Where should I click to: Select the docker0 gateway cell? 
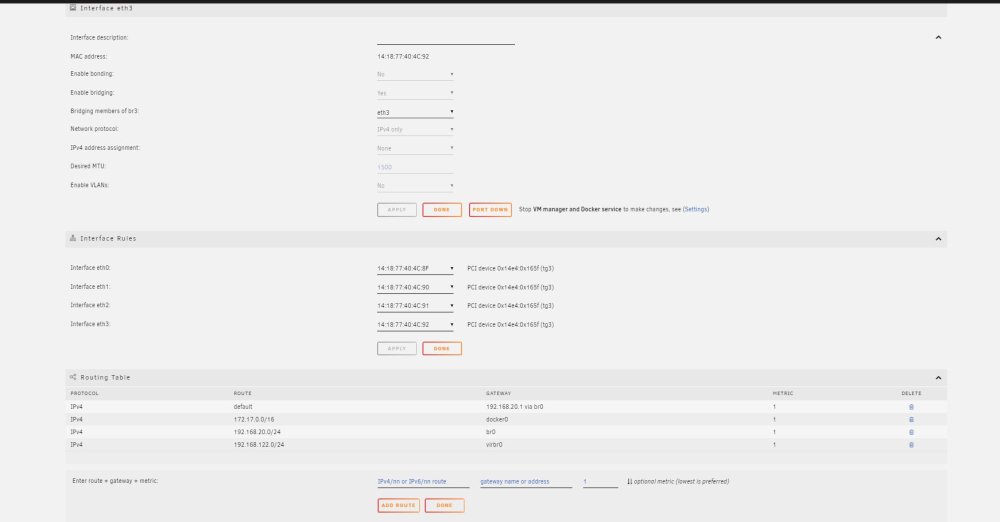click(x=497, y=419)
